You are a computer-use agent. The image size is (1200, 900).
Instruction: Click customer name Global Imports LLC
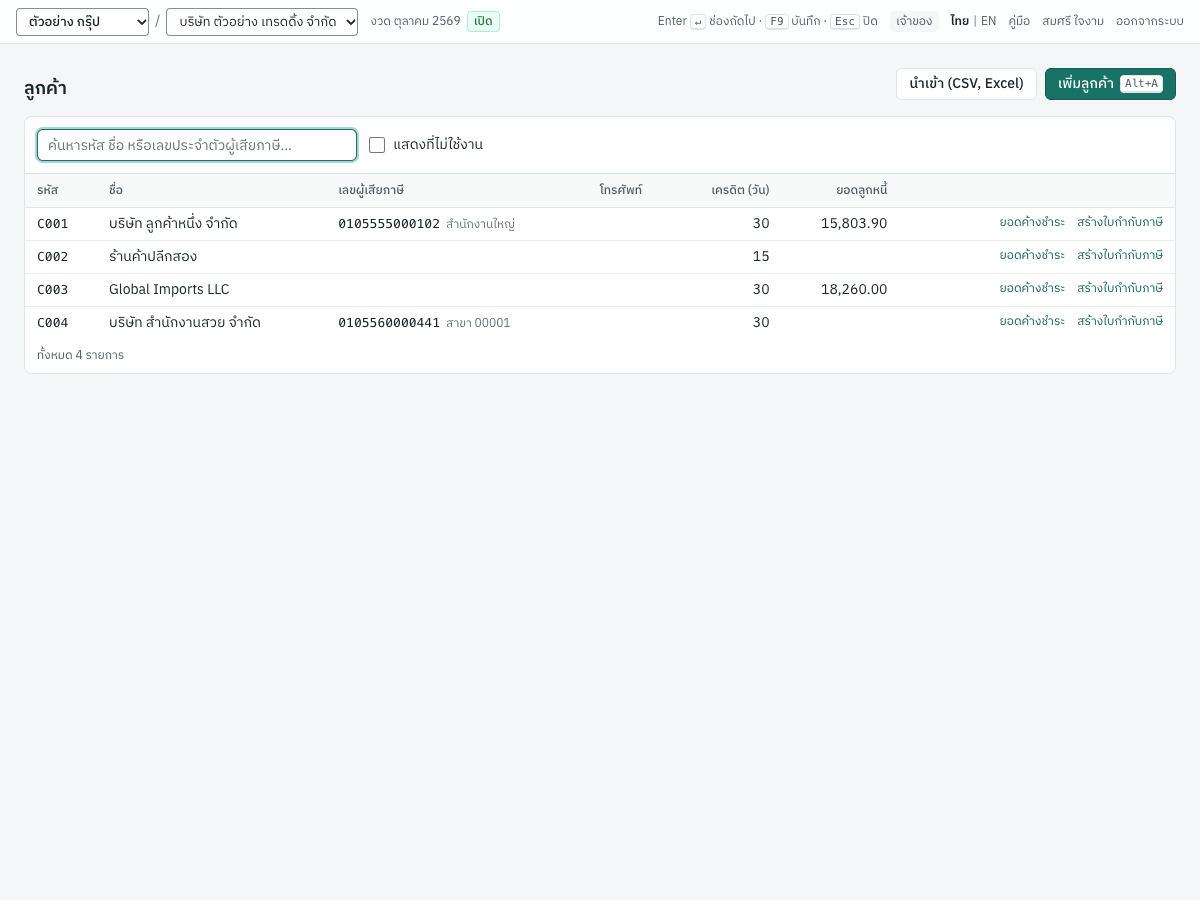[169, 289]
